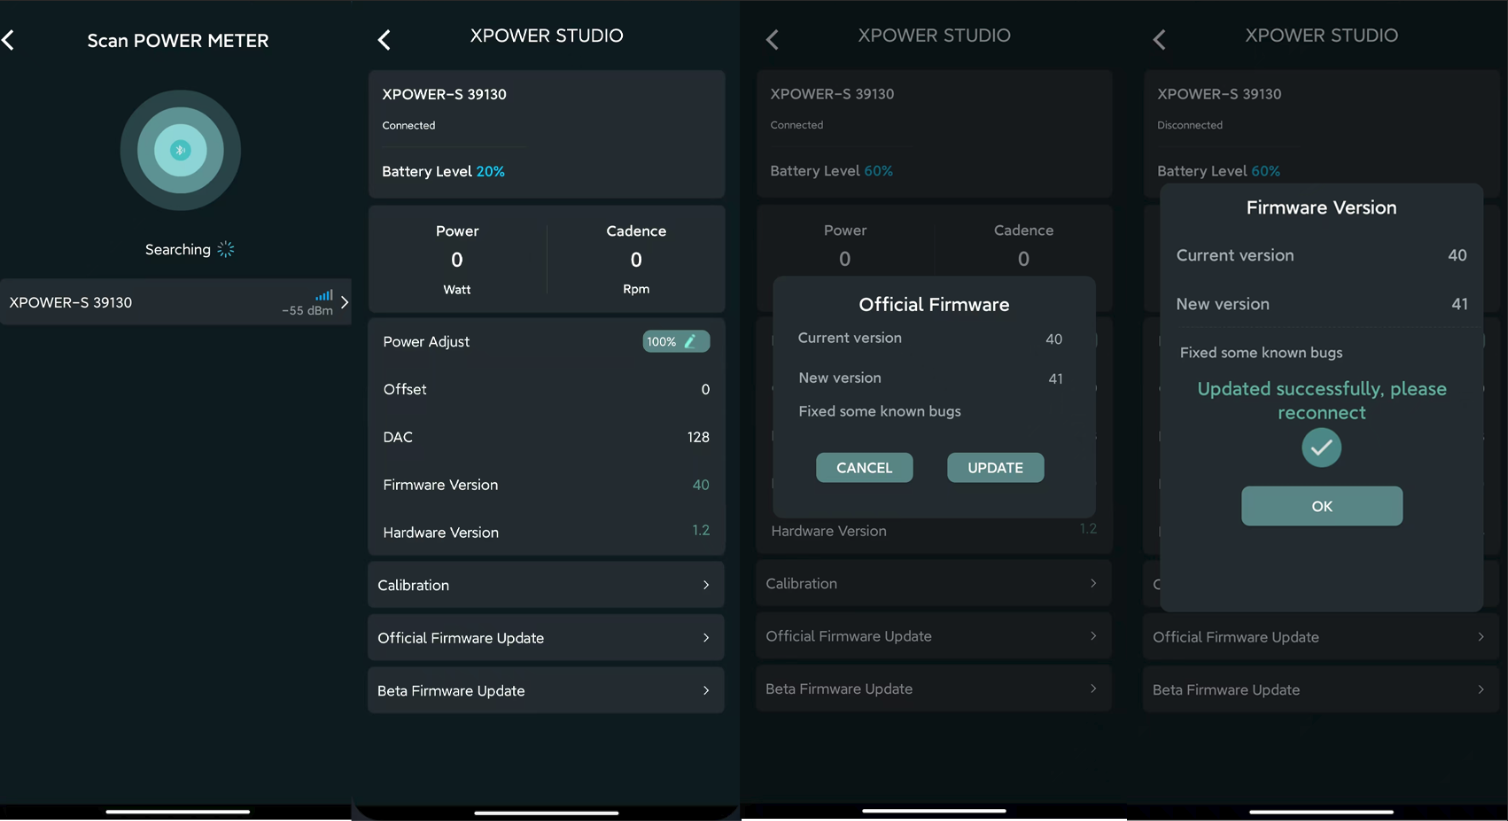Tap the back arrow beside Scan POWER METER

[x=9, y=40]
